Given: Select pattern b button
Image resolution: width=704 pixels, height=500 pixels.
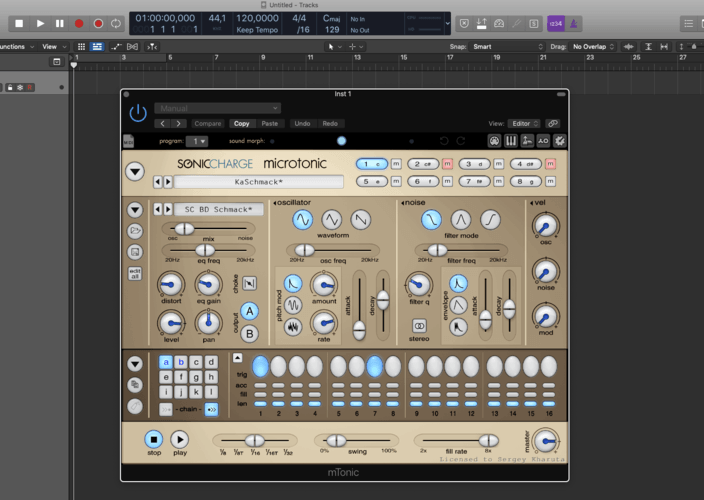Looking at the screenshot, I should tap(181, 362).
